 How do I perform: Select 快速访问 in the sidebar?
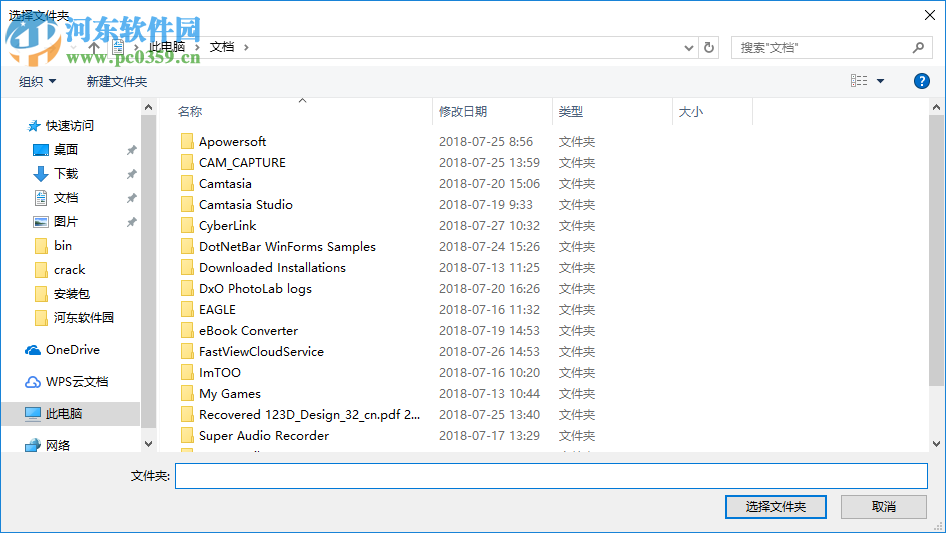69,126
